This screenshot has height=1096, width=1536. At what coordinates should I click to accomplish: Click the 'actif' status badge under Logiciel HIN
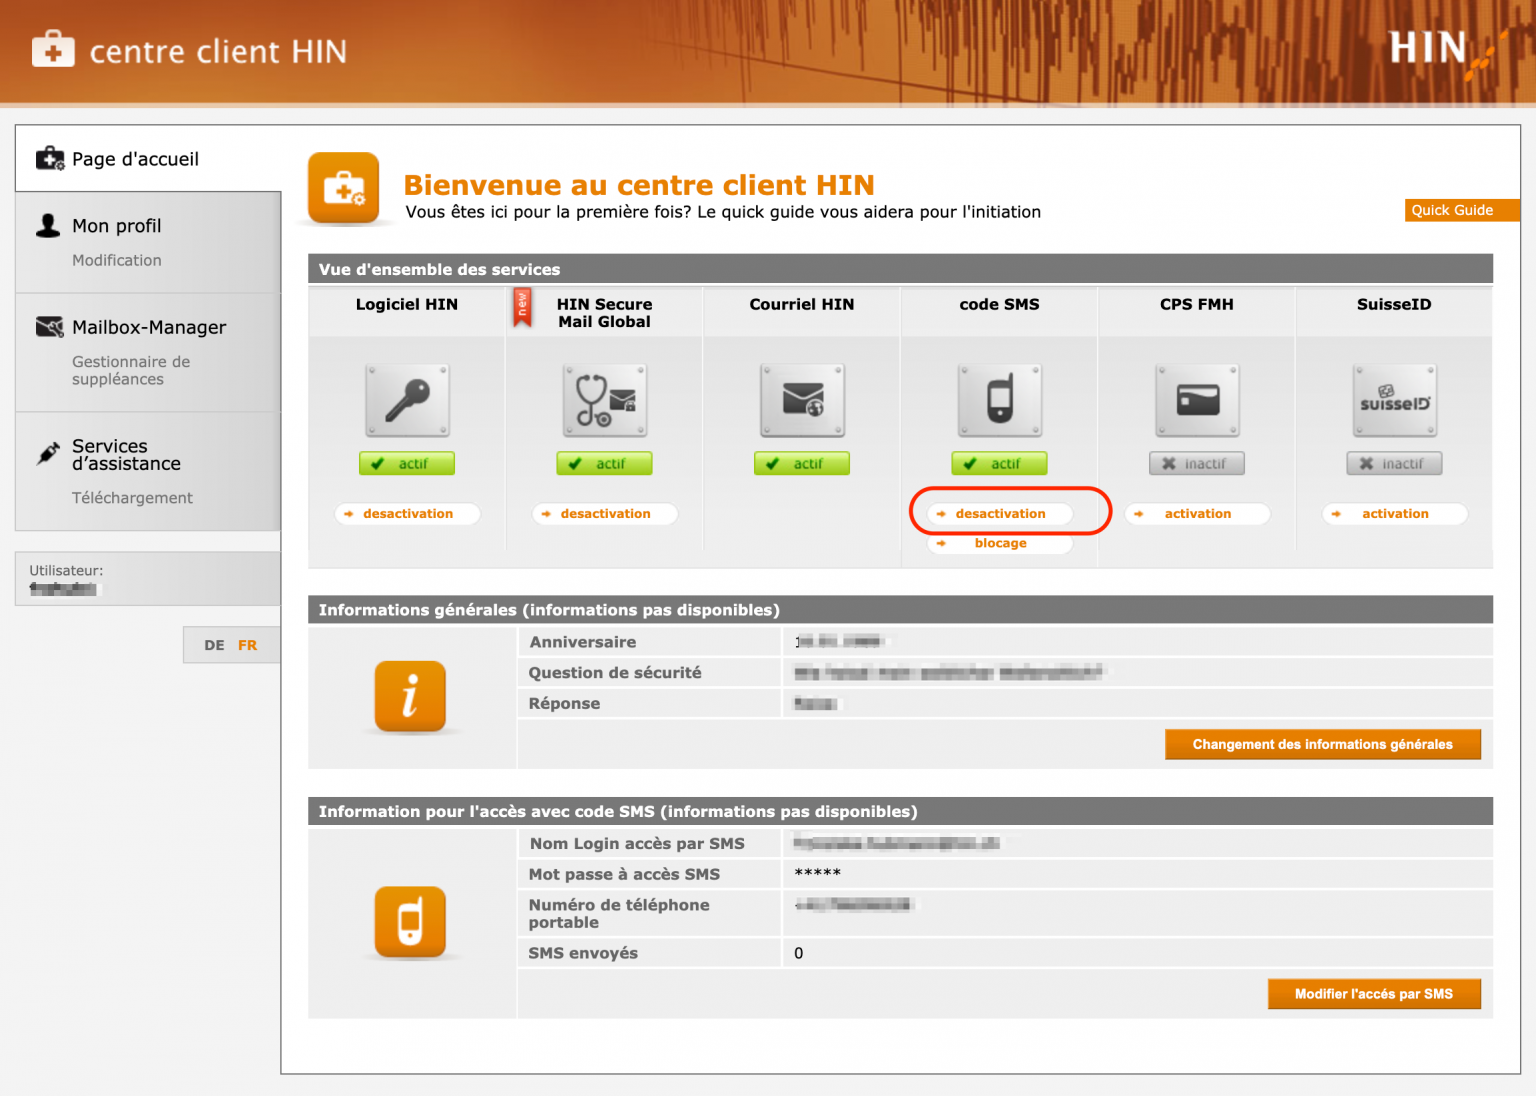pyautogui.click(x=407, y=463)
